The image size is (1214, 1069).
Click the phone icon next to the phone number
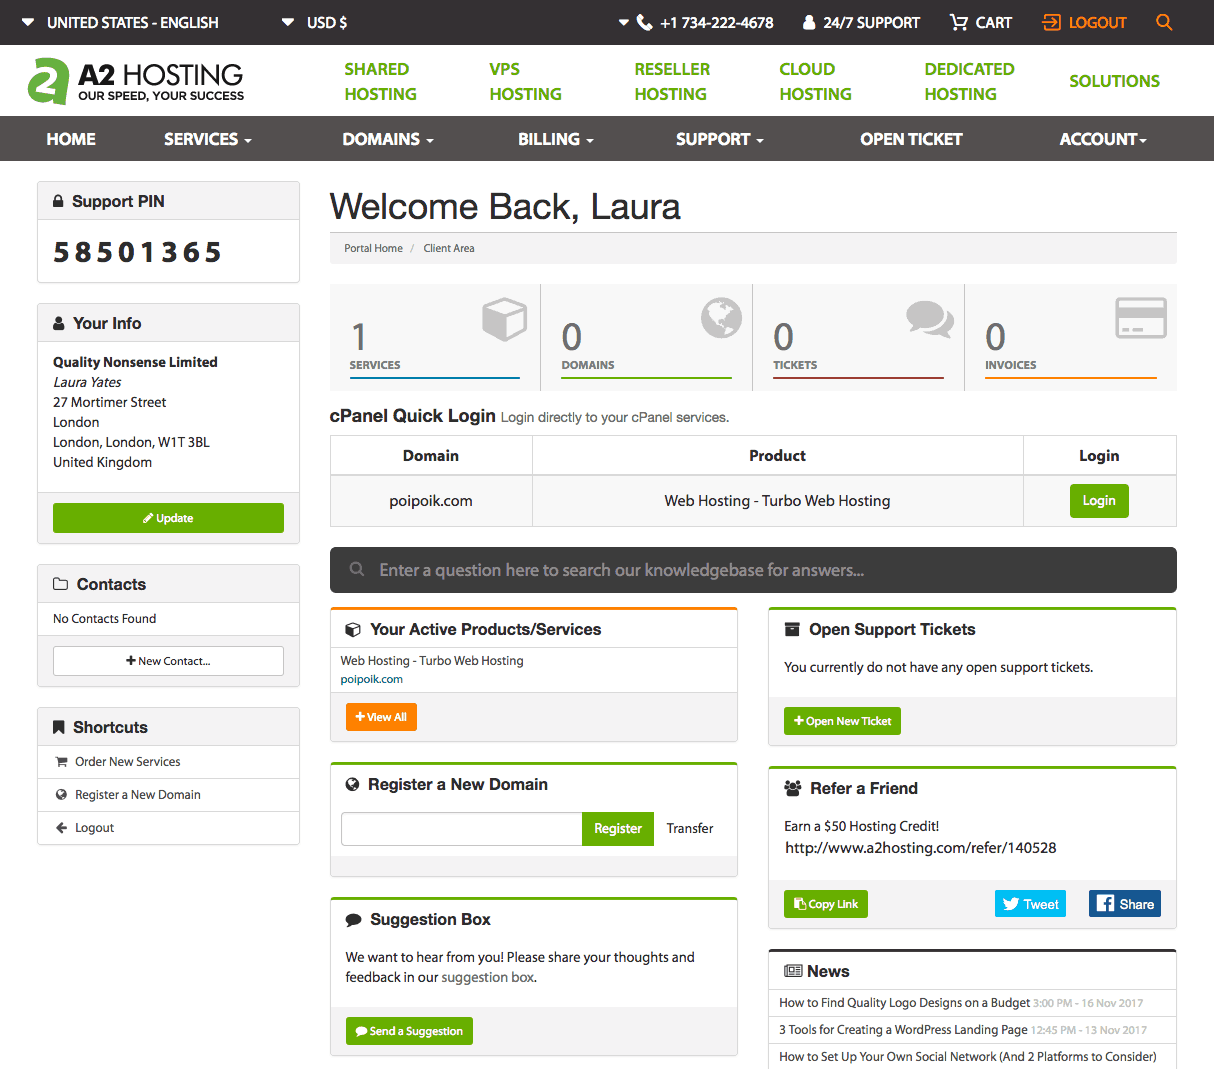pyautogui.click(x=645, y=22)
